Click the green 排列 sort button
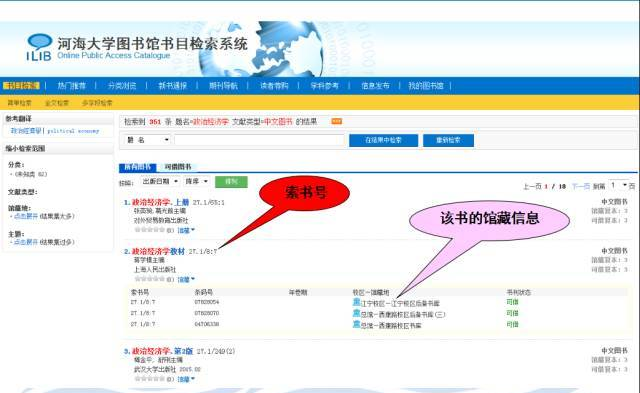 [231, 182]
